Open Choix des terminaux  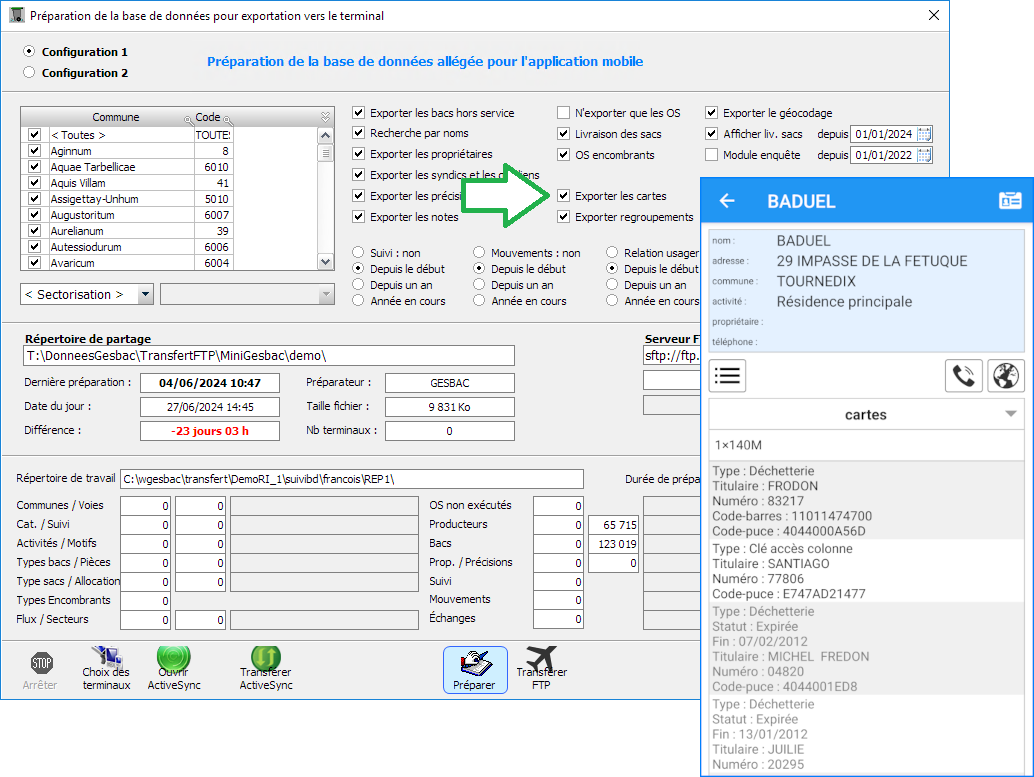[x=106, y=660]
